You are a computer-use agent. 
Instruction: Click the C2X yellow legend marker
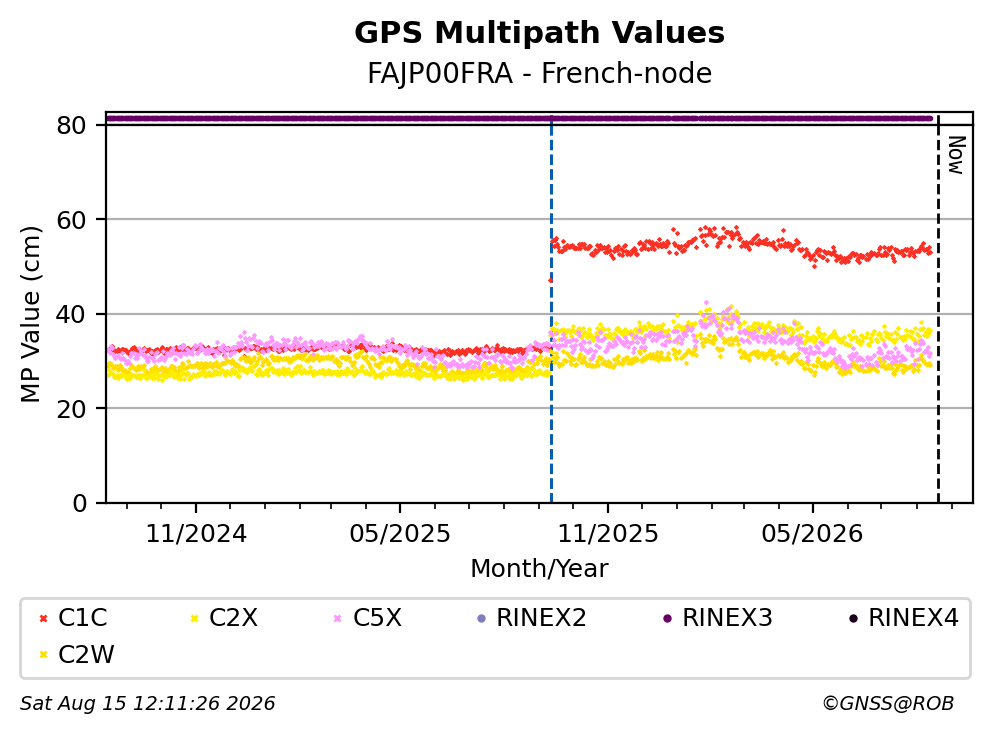(x=194, y=618)
